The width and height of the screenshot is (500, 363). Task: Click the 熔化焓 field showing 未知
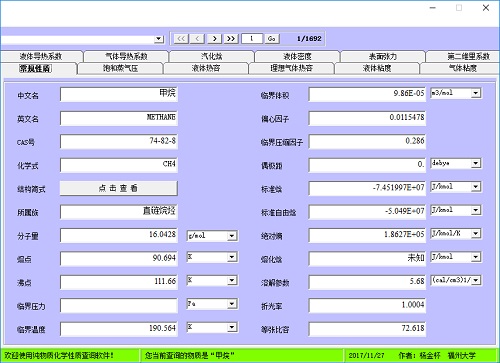click(367, 258)
